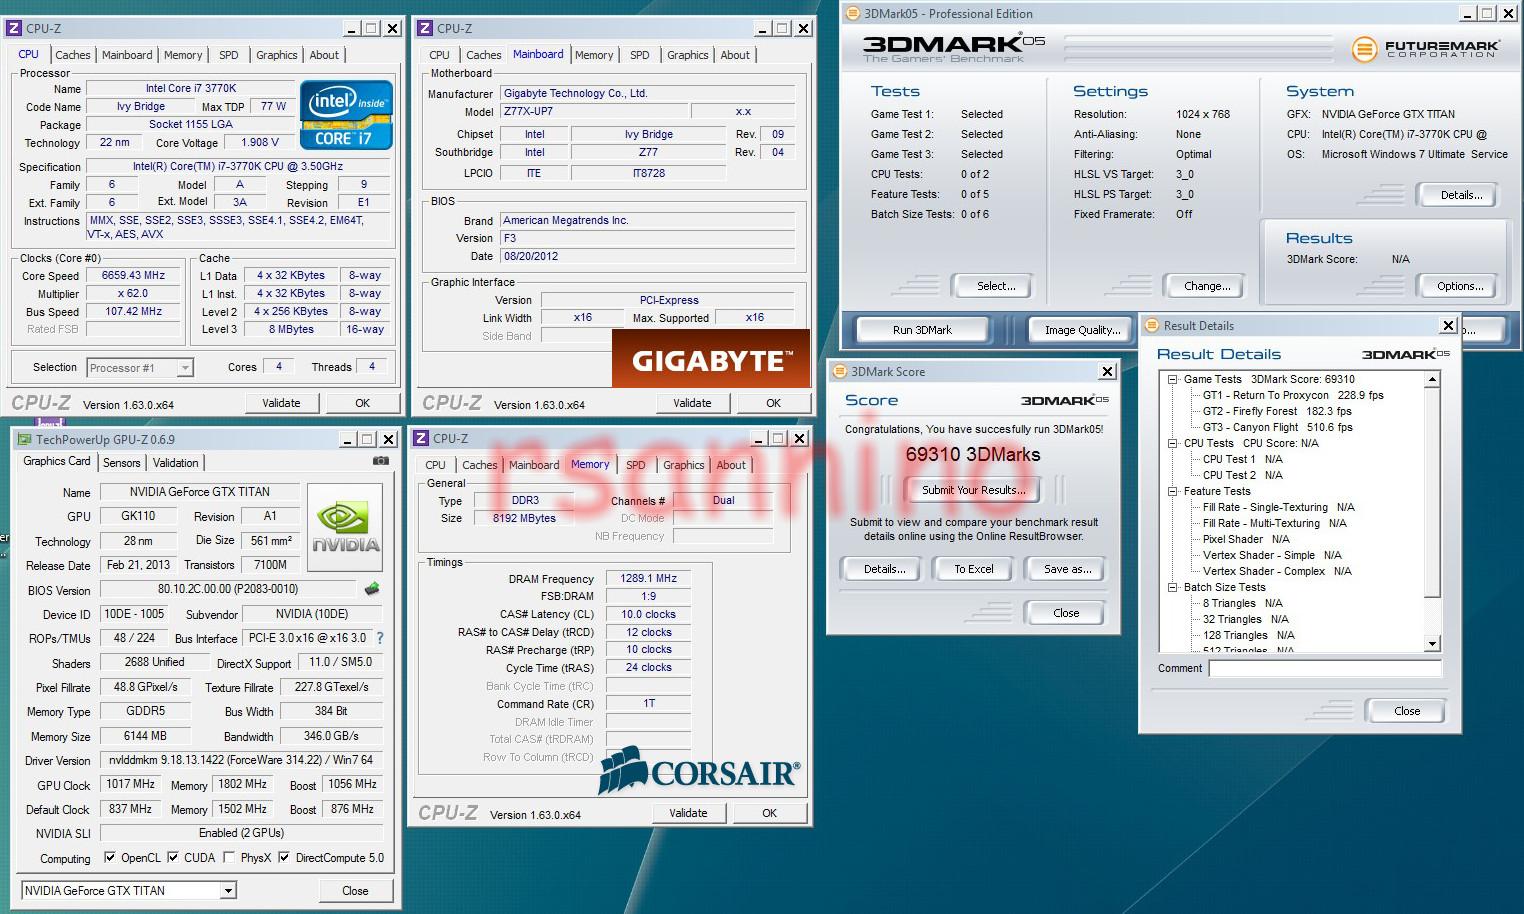Click the GPU-Z window title icon
1524x914 pixels.
24,439
